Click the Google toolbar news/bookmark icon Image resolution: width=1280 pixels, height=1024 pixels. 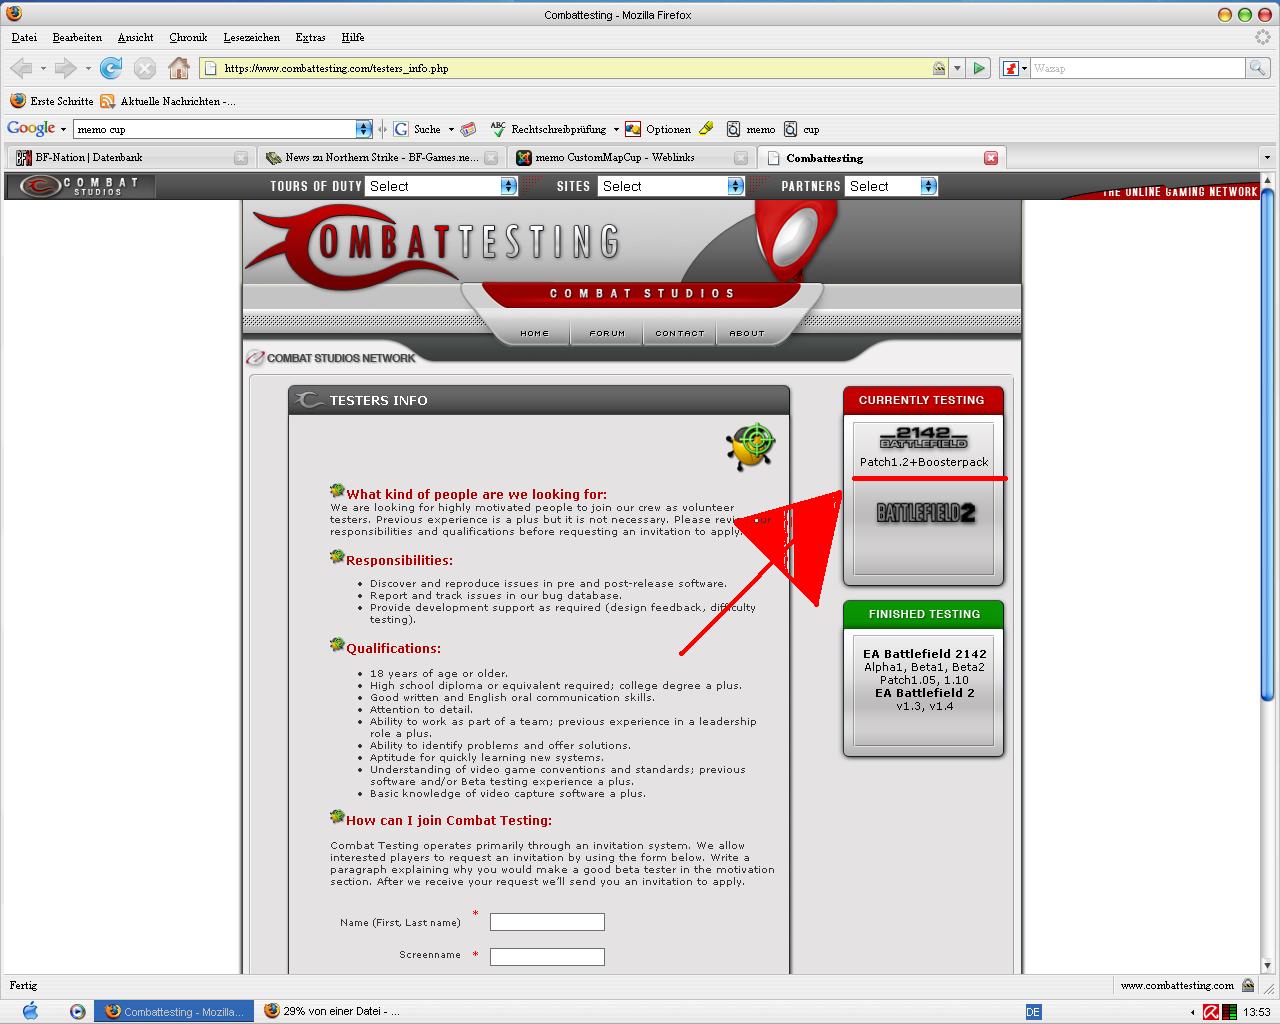[468, 129]
